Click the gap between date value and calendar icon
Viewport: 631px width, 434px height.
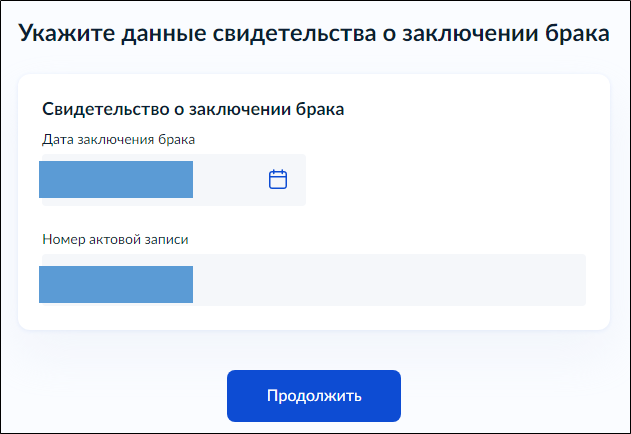click(x=230, y=180)
